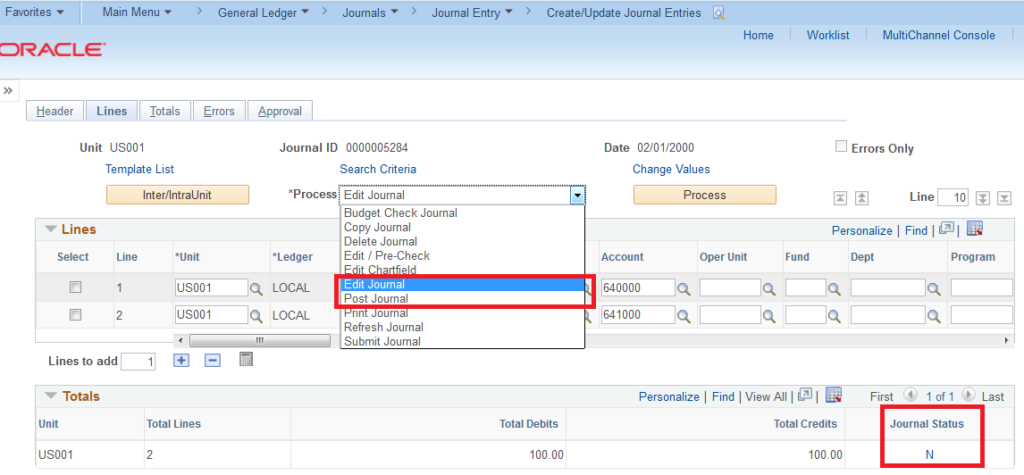
Task: Open the Process dropdown arrow
Action: pyautogui.click(x=577, y=195)
